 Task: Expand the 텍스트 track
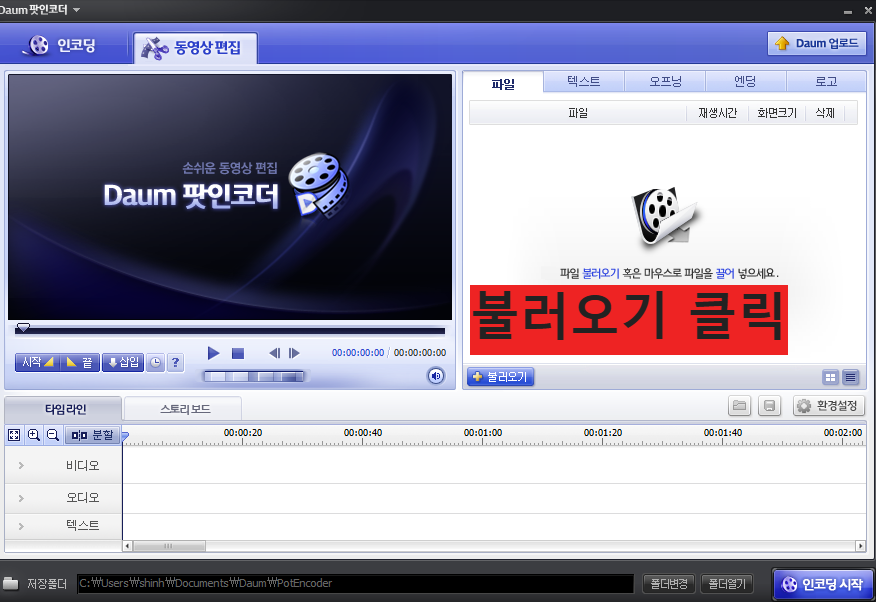[x=21, y=526]
